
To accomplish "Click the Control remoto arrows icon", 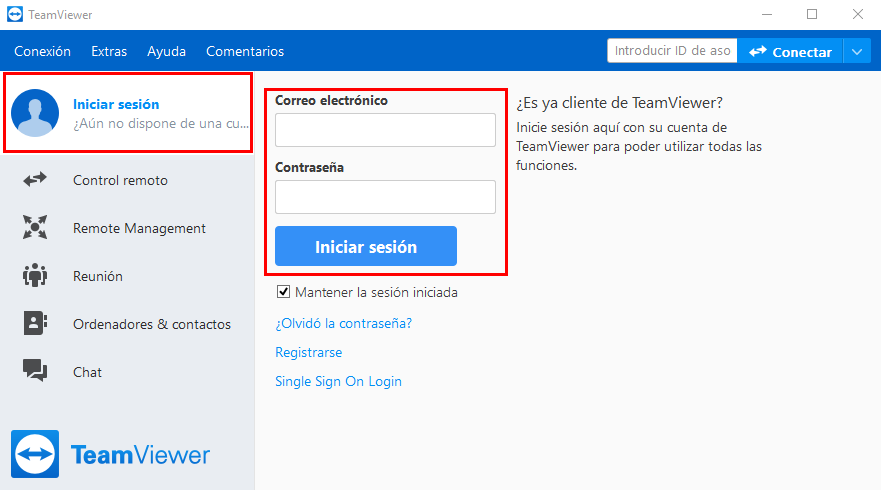I will tap(35, 180).
